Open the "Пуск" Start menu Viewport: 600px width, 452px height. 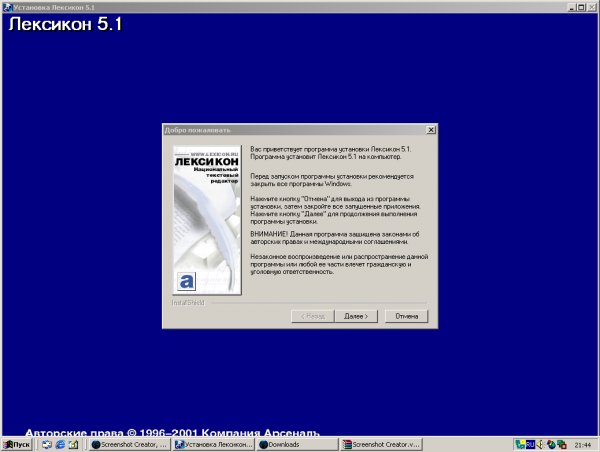tap(17, 444)
